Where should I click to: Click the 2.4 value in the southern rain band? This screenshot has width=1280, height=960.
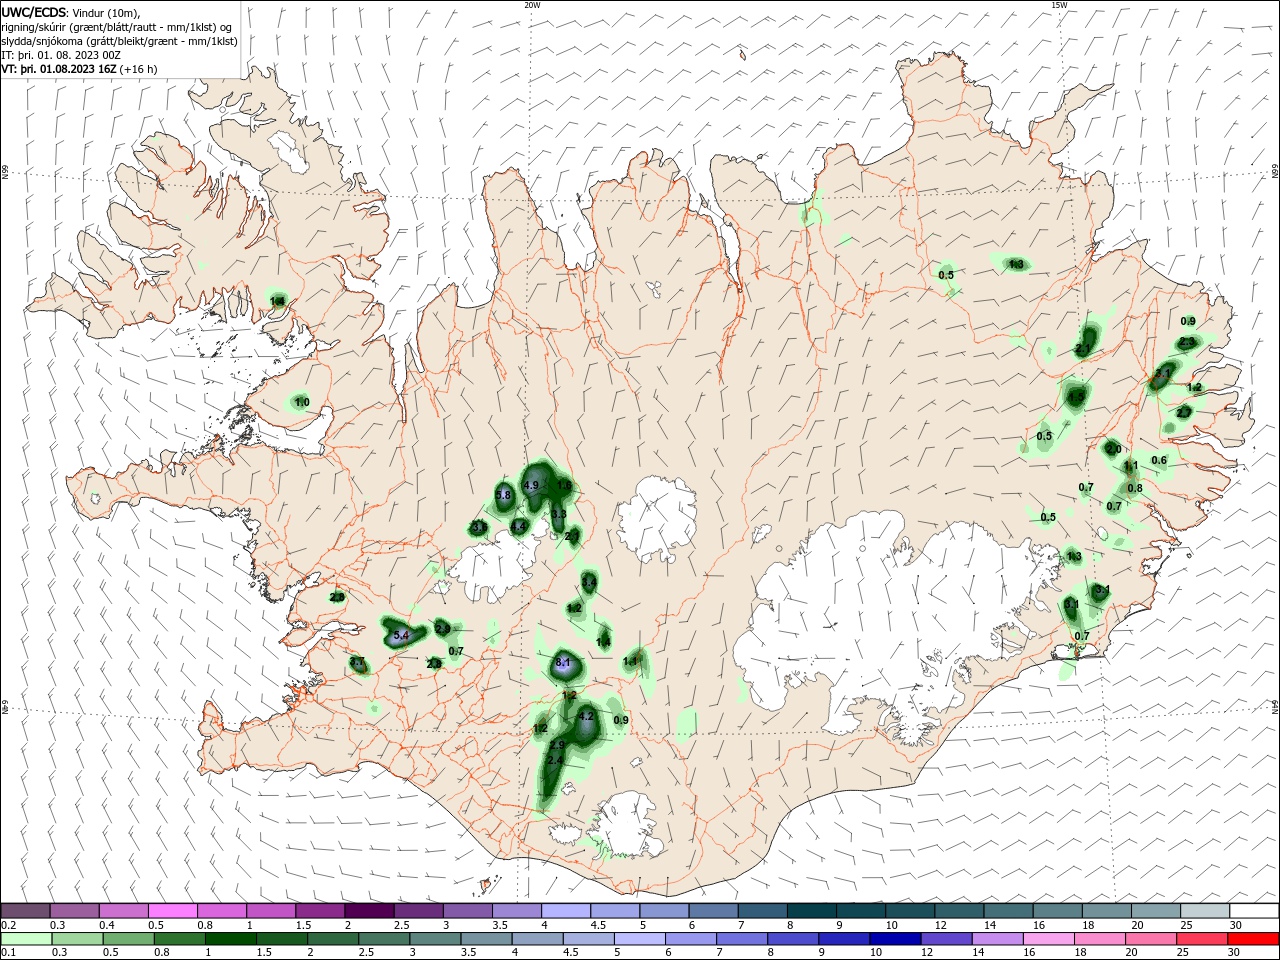click(556, 760)
